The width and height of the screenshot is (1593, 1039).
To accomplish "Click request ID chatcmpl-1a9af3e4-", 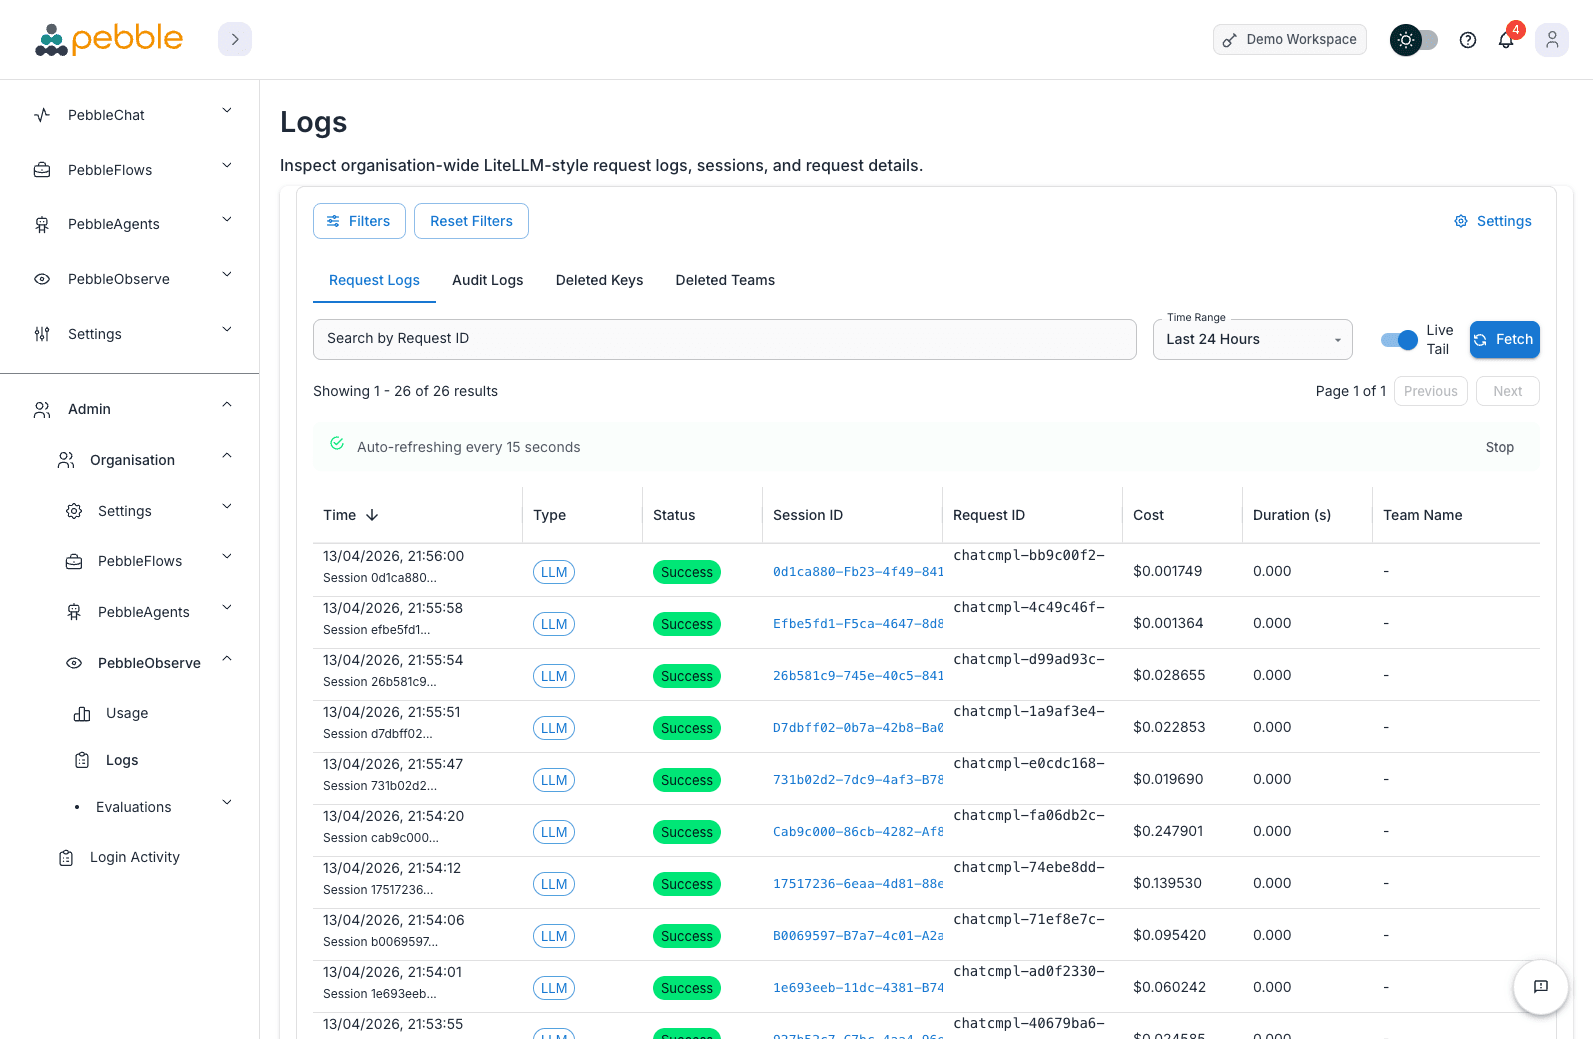I will [1029, 711].
